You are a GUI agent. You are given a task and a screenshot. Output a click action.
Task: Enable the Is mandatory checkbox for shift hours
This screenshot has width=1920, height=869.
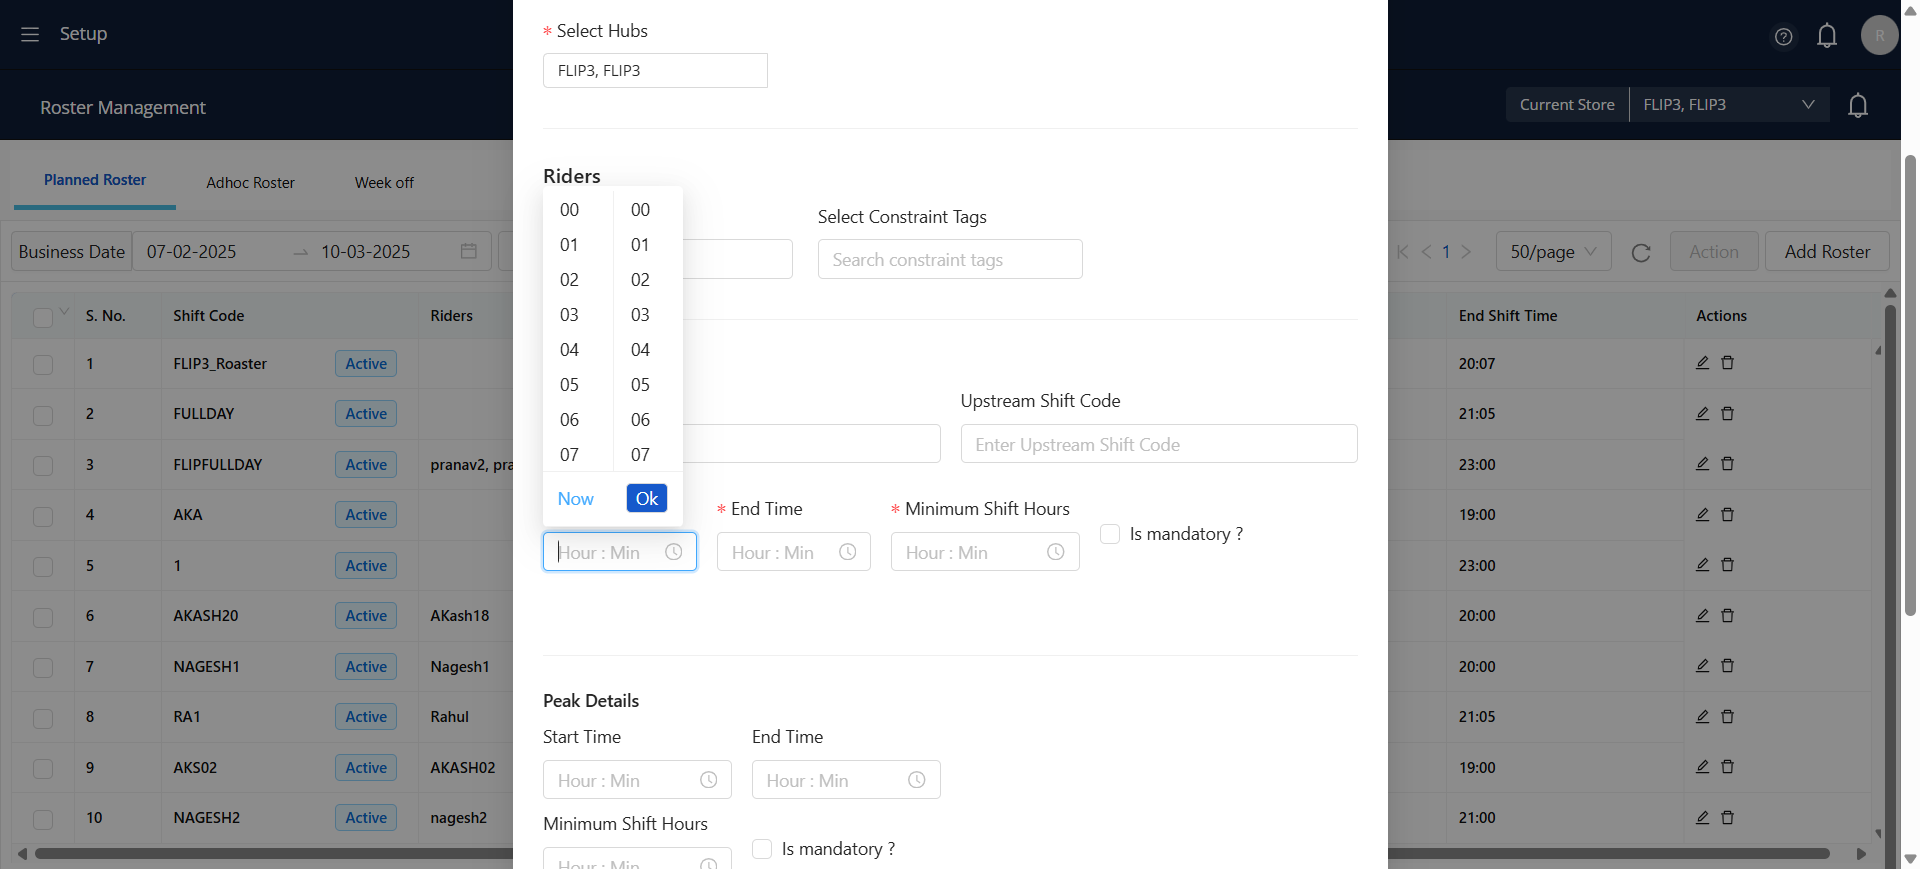1110,534
